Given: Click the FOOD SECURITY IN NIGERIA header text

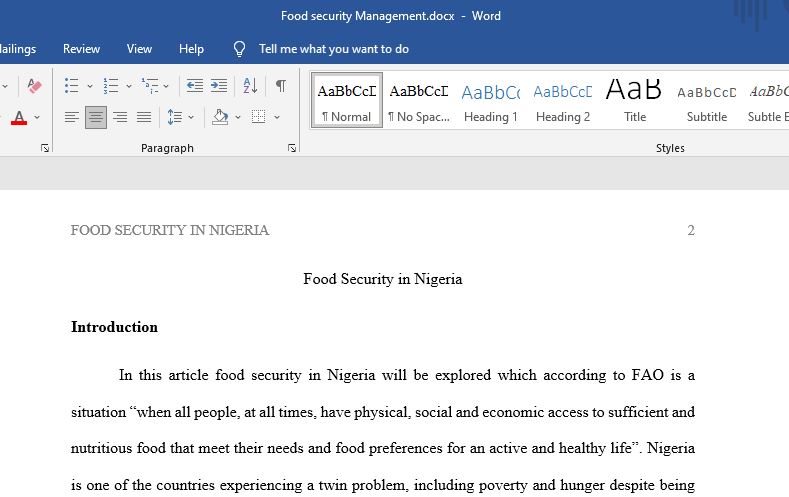Looking at the screenshot, I should pyautogui.click(x=170, y=230).
